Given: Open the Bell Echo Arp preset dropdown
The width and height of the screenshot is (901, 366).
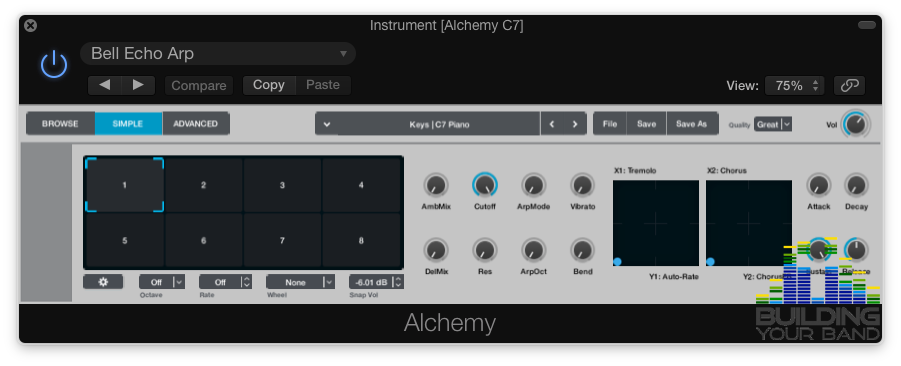Looking at the screenshot, I should tap(218, 53).
